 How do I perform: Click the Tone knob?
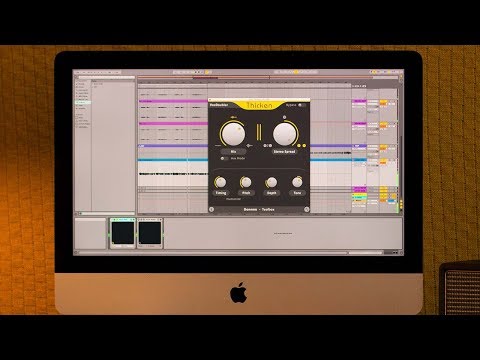coord(297,182)
